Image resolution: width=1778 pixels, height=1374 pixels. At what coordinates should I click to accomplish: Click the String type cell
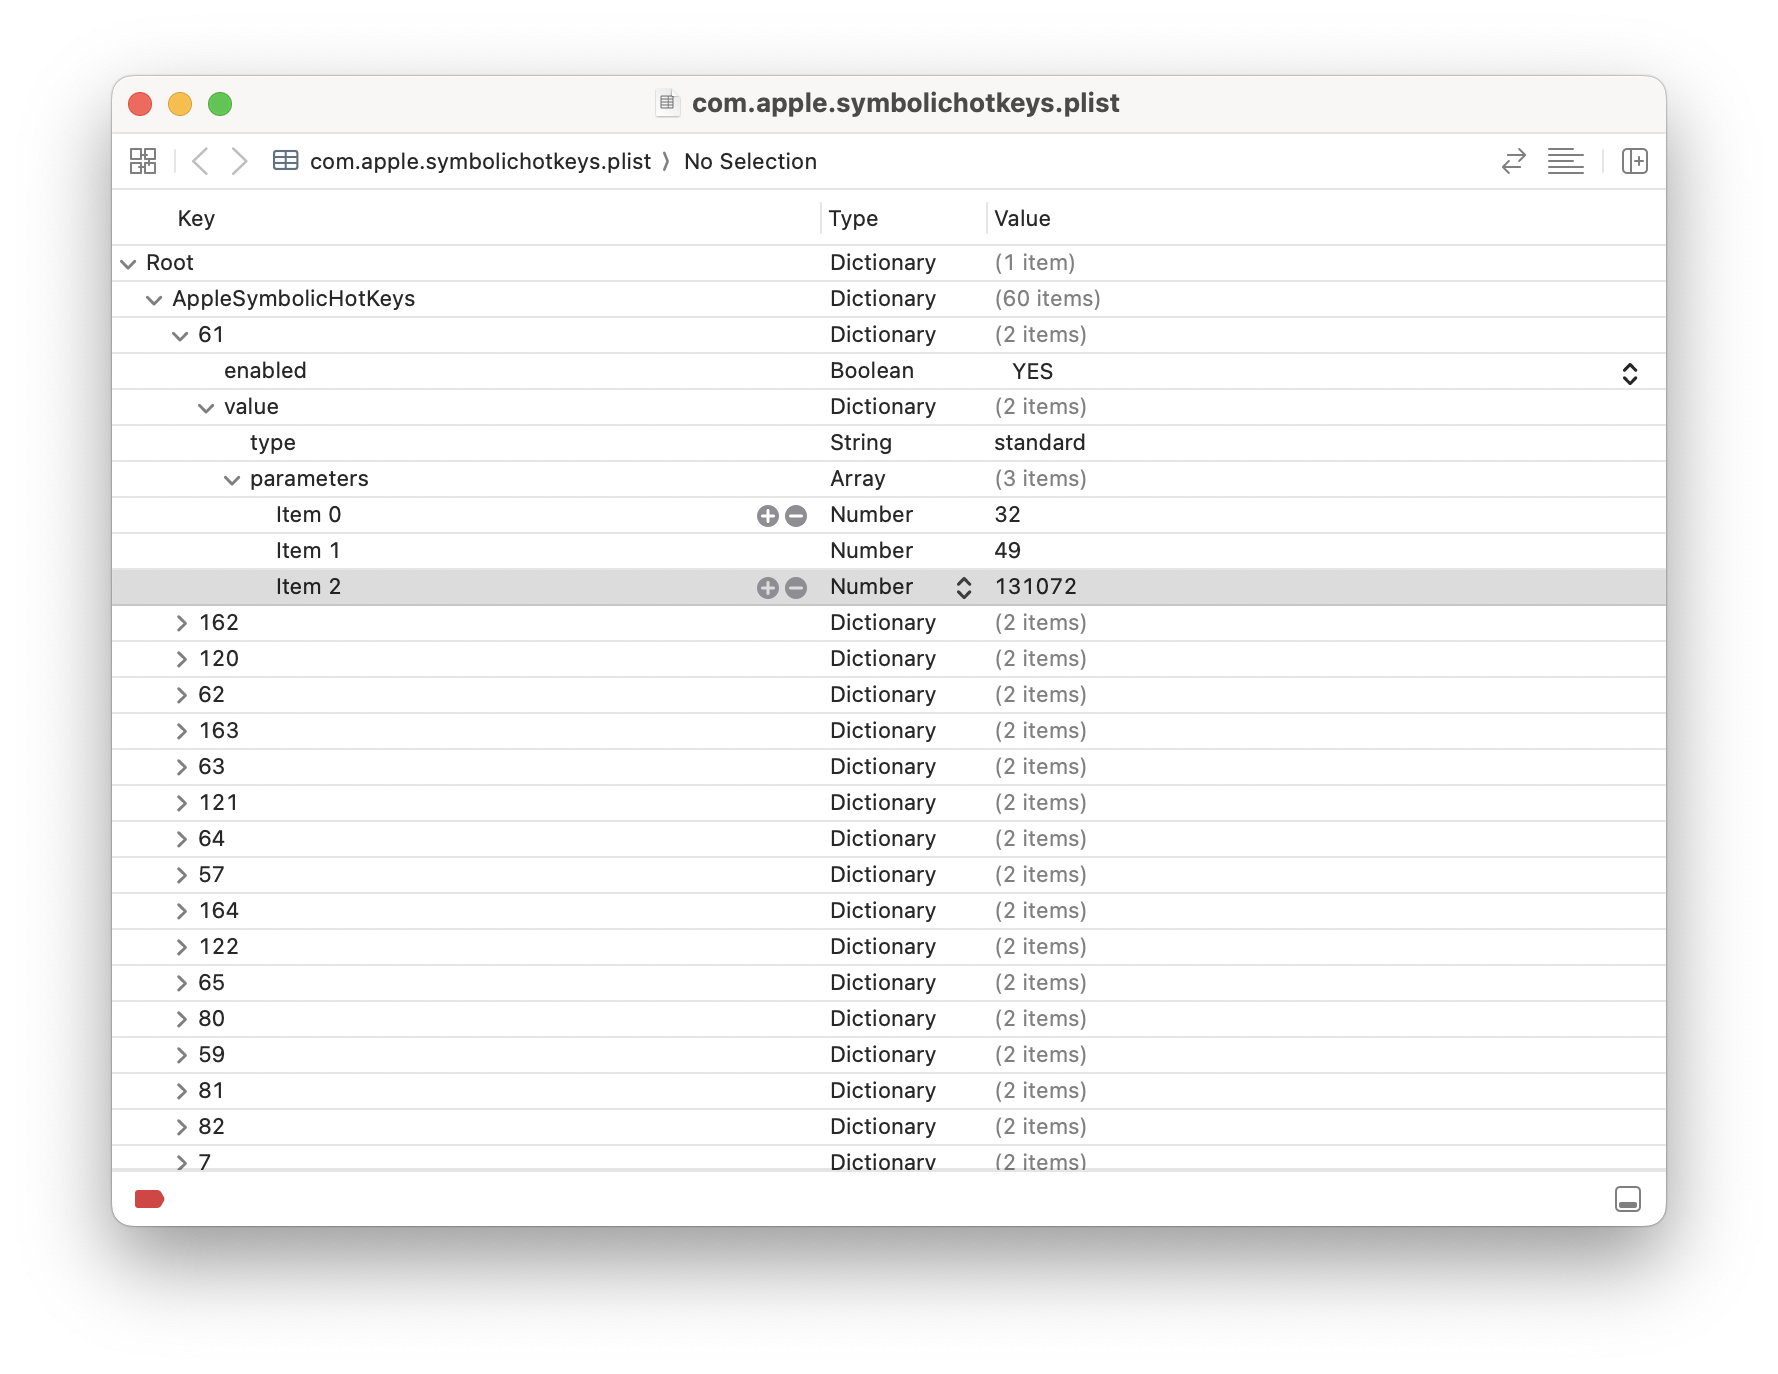tap(860, 443)
